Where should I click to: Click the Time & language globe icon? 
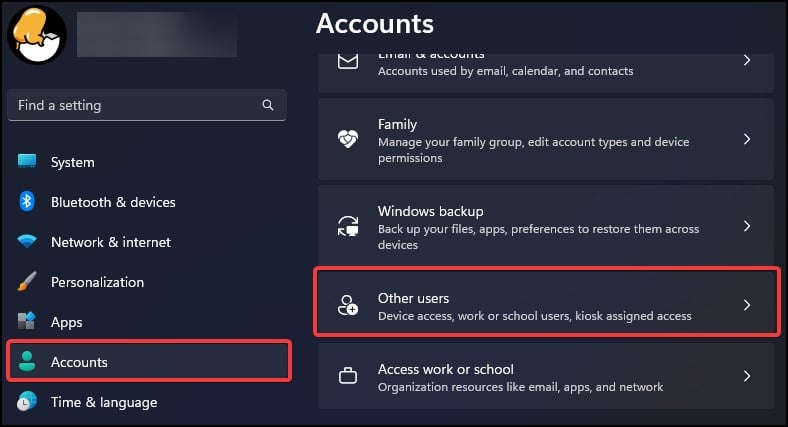(27, 402)
